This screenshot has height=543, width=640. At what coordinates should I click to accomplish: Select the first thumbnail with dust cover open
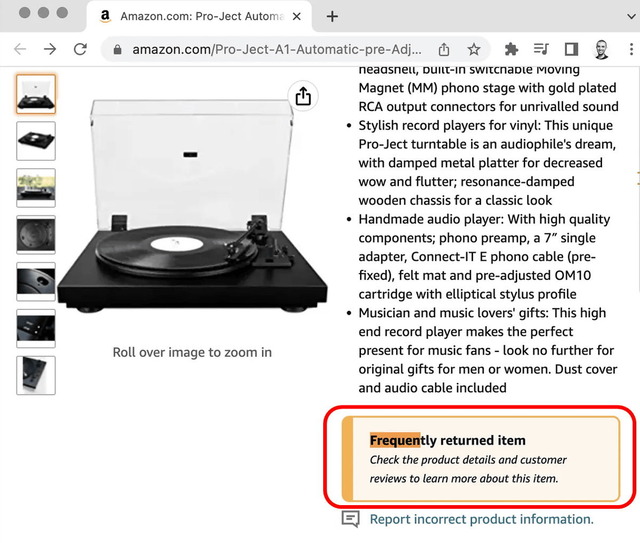pyautogui.click(x=36, y=94)
